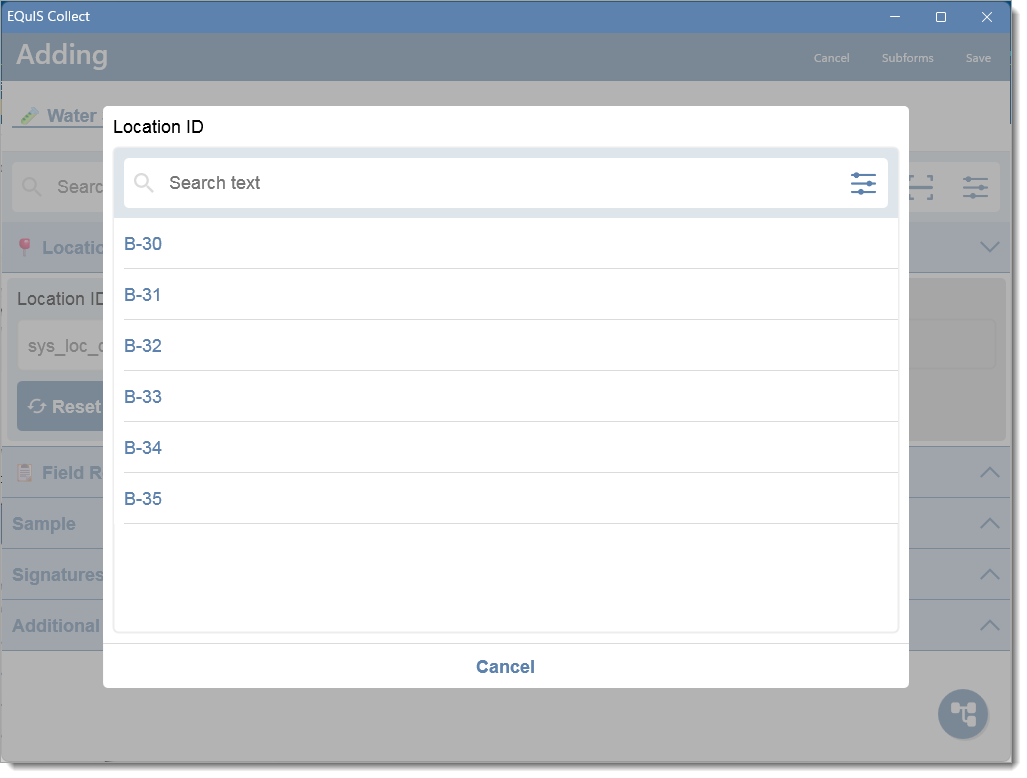
Task: Minimize the EQuIS Collect window
Action: pos(895,17)
